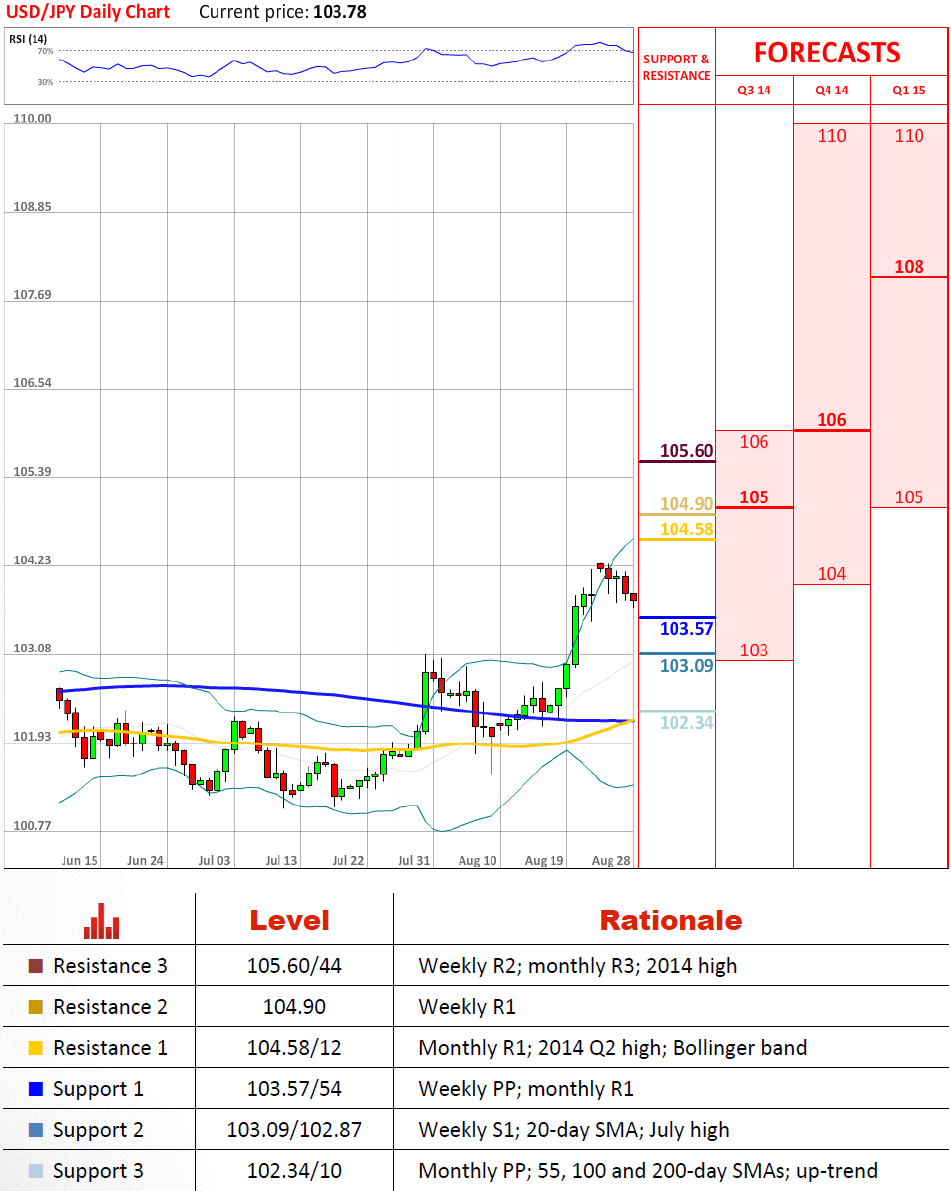Open the Q3 14 forecast column header
Viewport: 951px width, 1191px height.
754,90
